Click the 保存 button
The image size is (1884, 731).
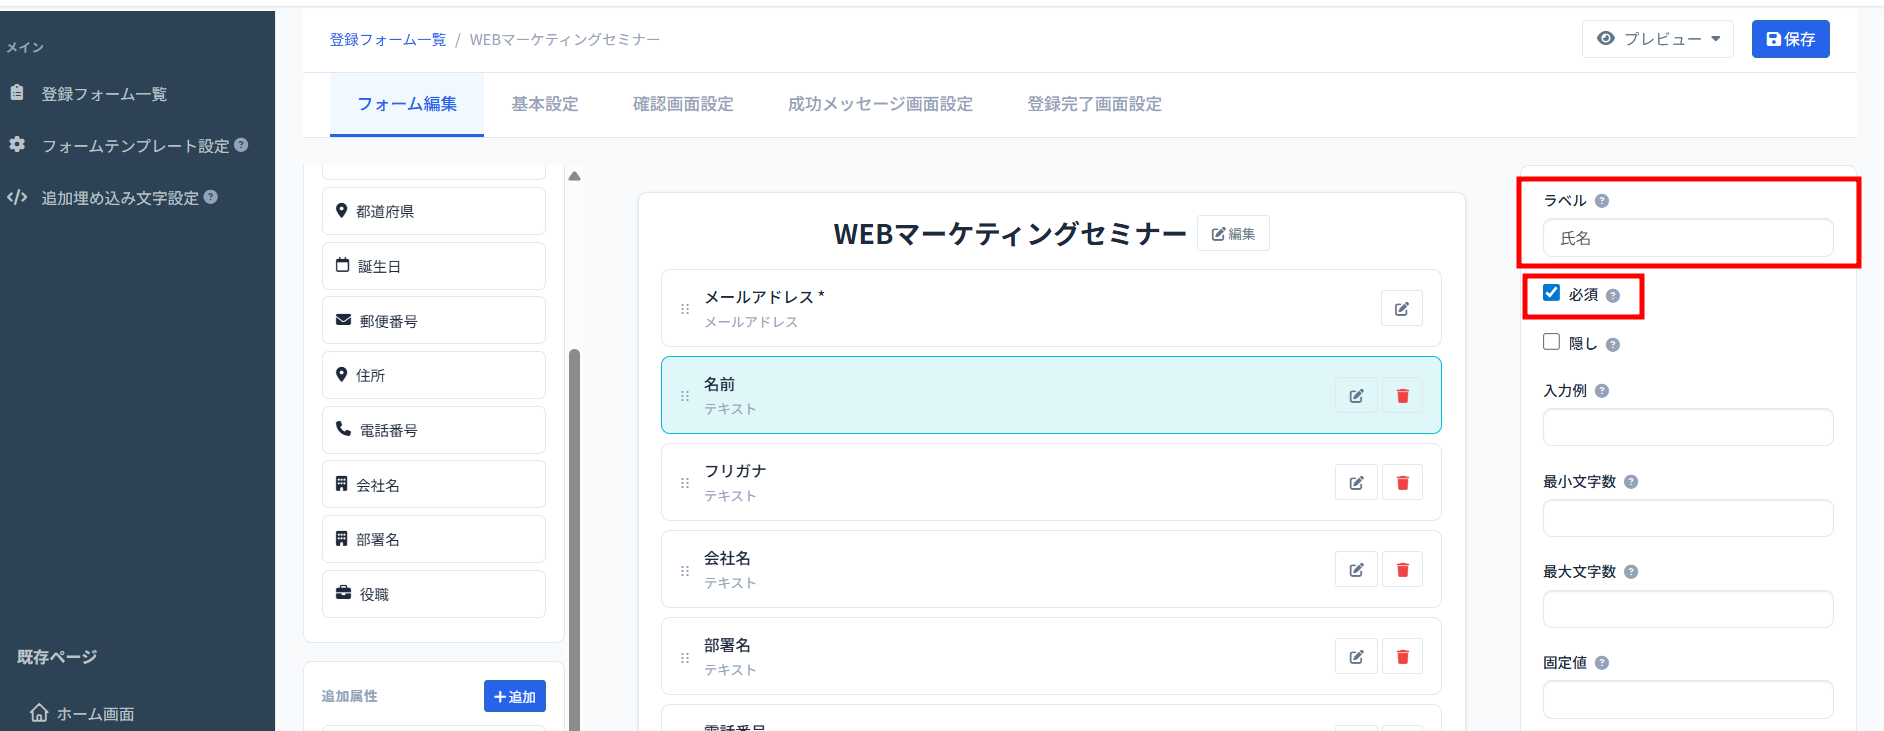pos(1790,39)
